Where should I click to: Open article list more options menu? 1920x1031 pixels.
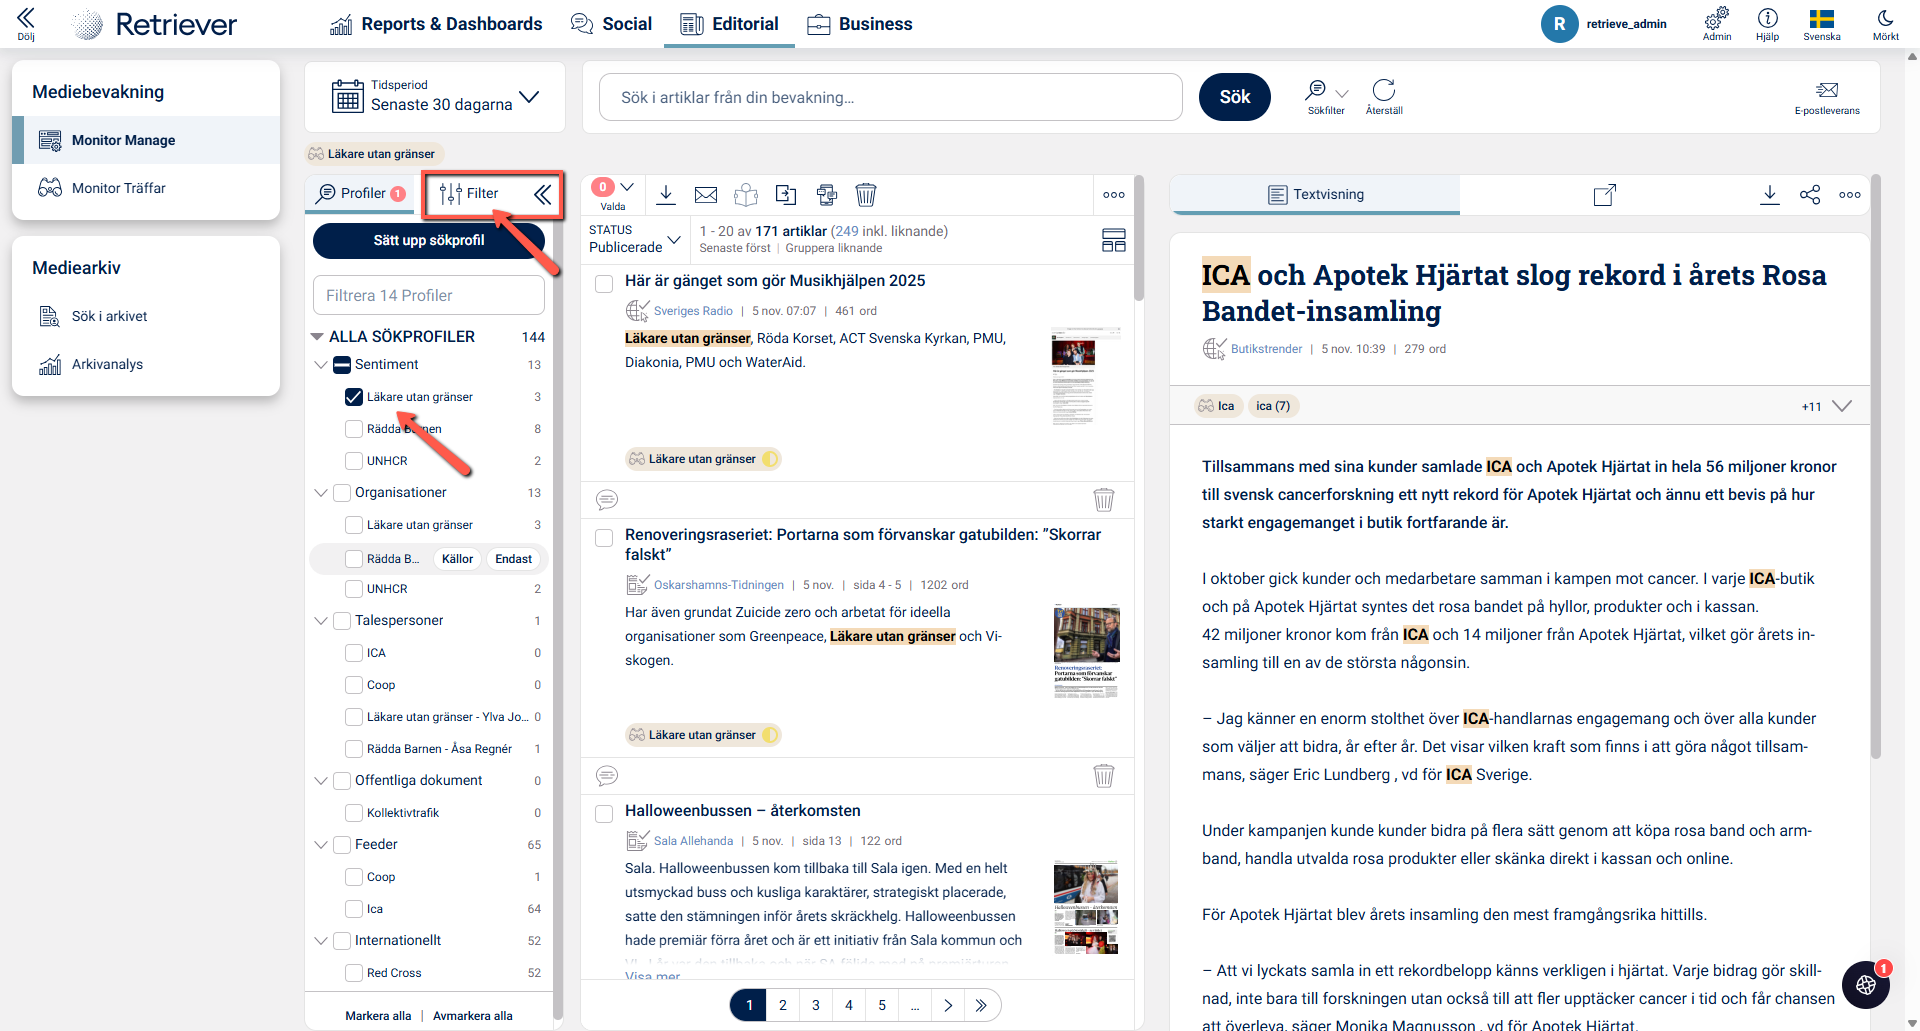1114,195
